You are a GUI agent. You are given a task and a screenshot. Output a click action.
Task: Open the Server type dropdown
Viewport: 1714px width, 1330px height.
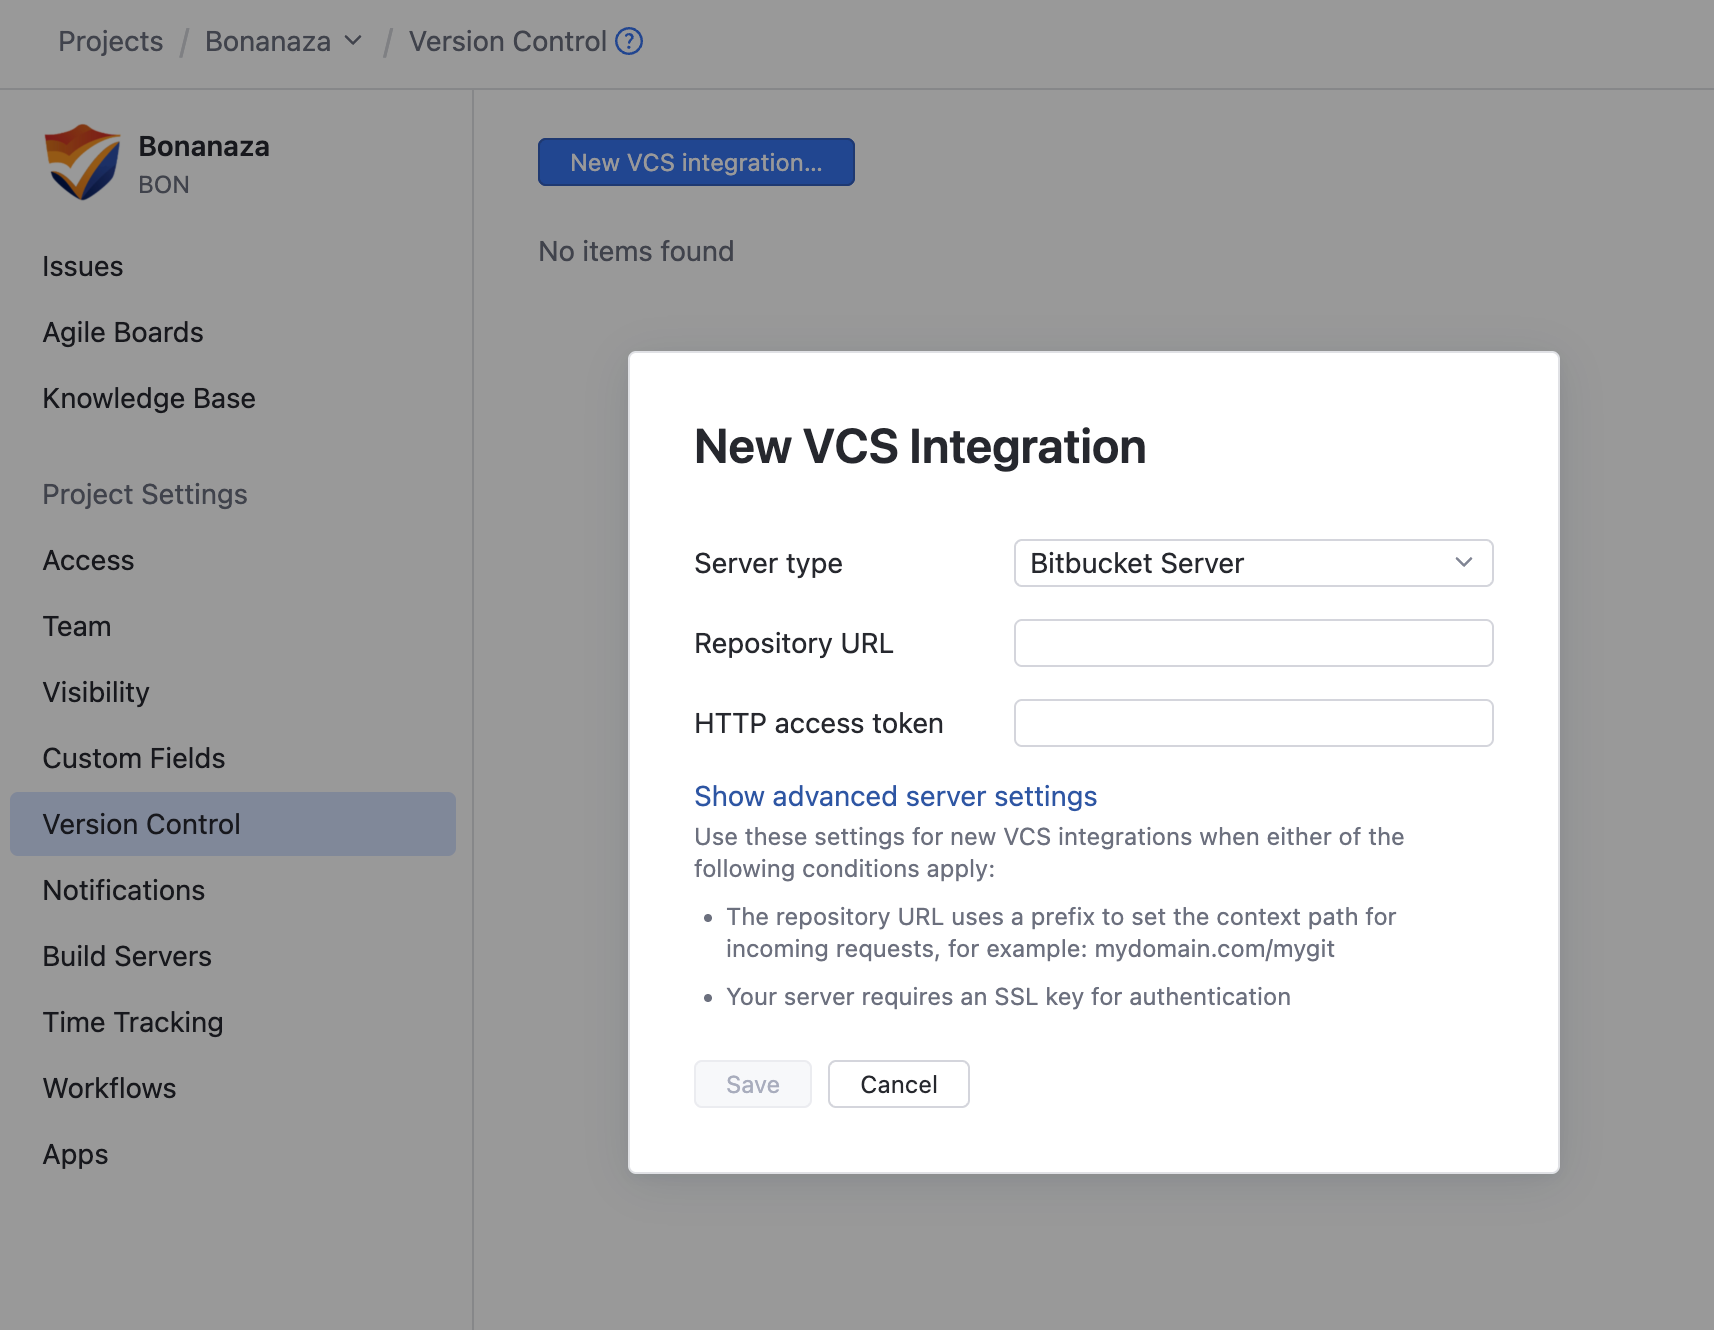click(x=1252, y=563)
